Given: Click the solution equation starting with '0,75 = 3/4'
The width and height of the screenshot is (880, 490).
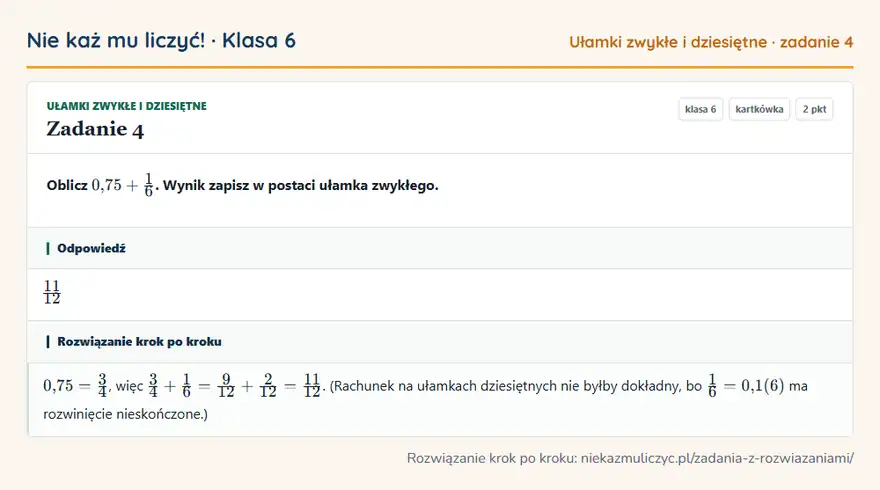Looking at the screenshot, I should (x=182, y=386).
